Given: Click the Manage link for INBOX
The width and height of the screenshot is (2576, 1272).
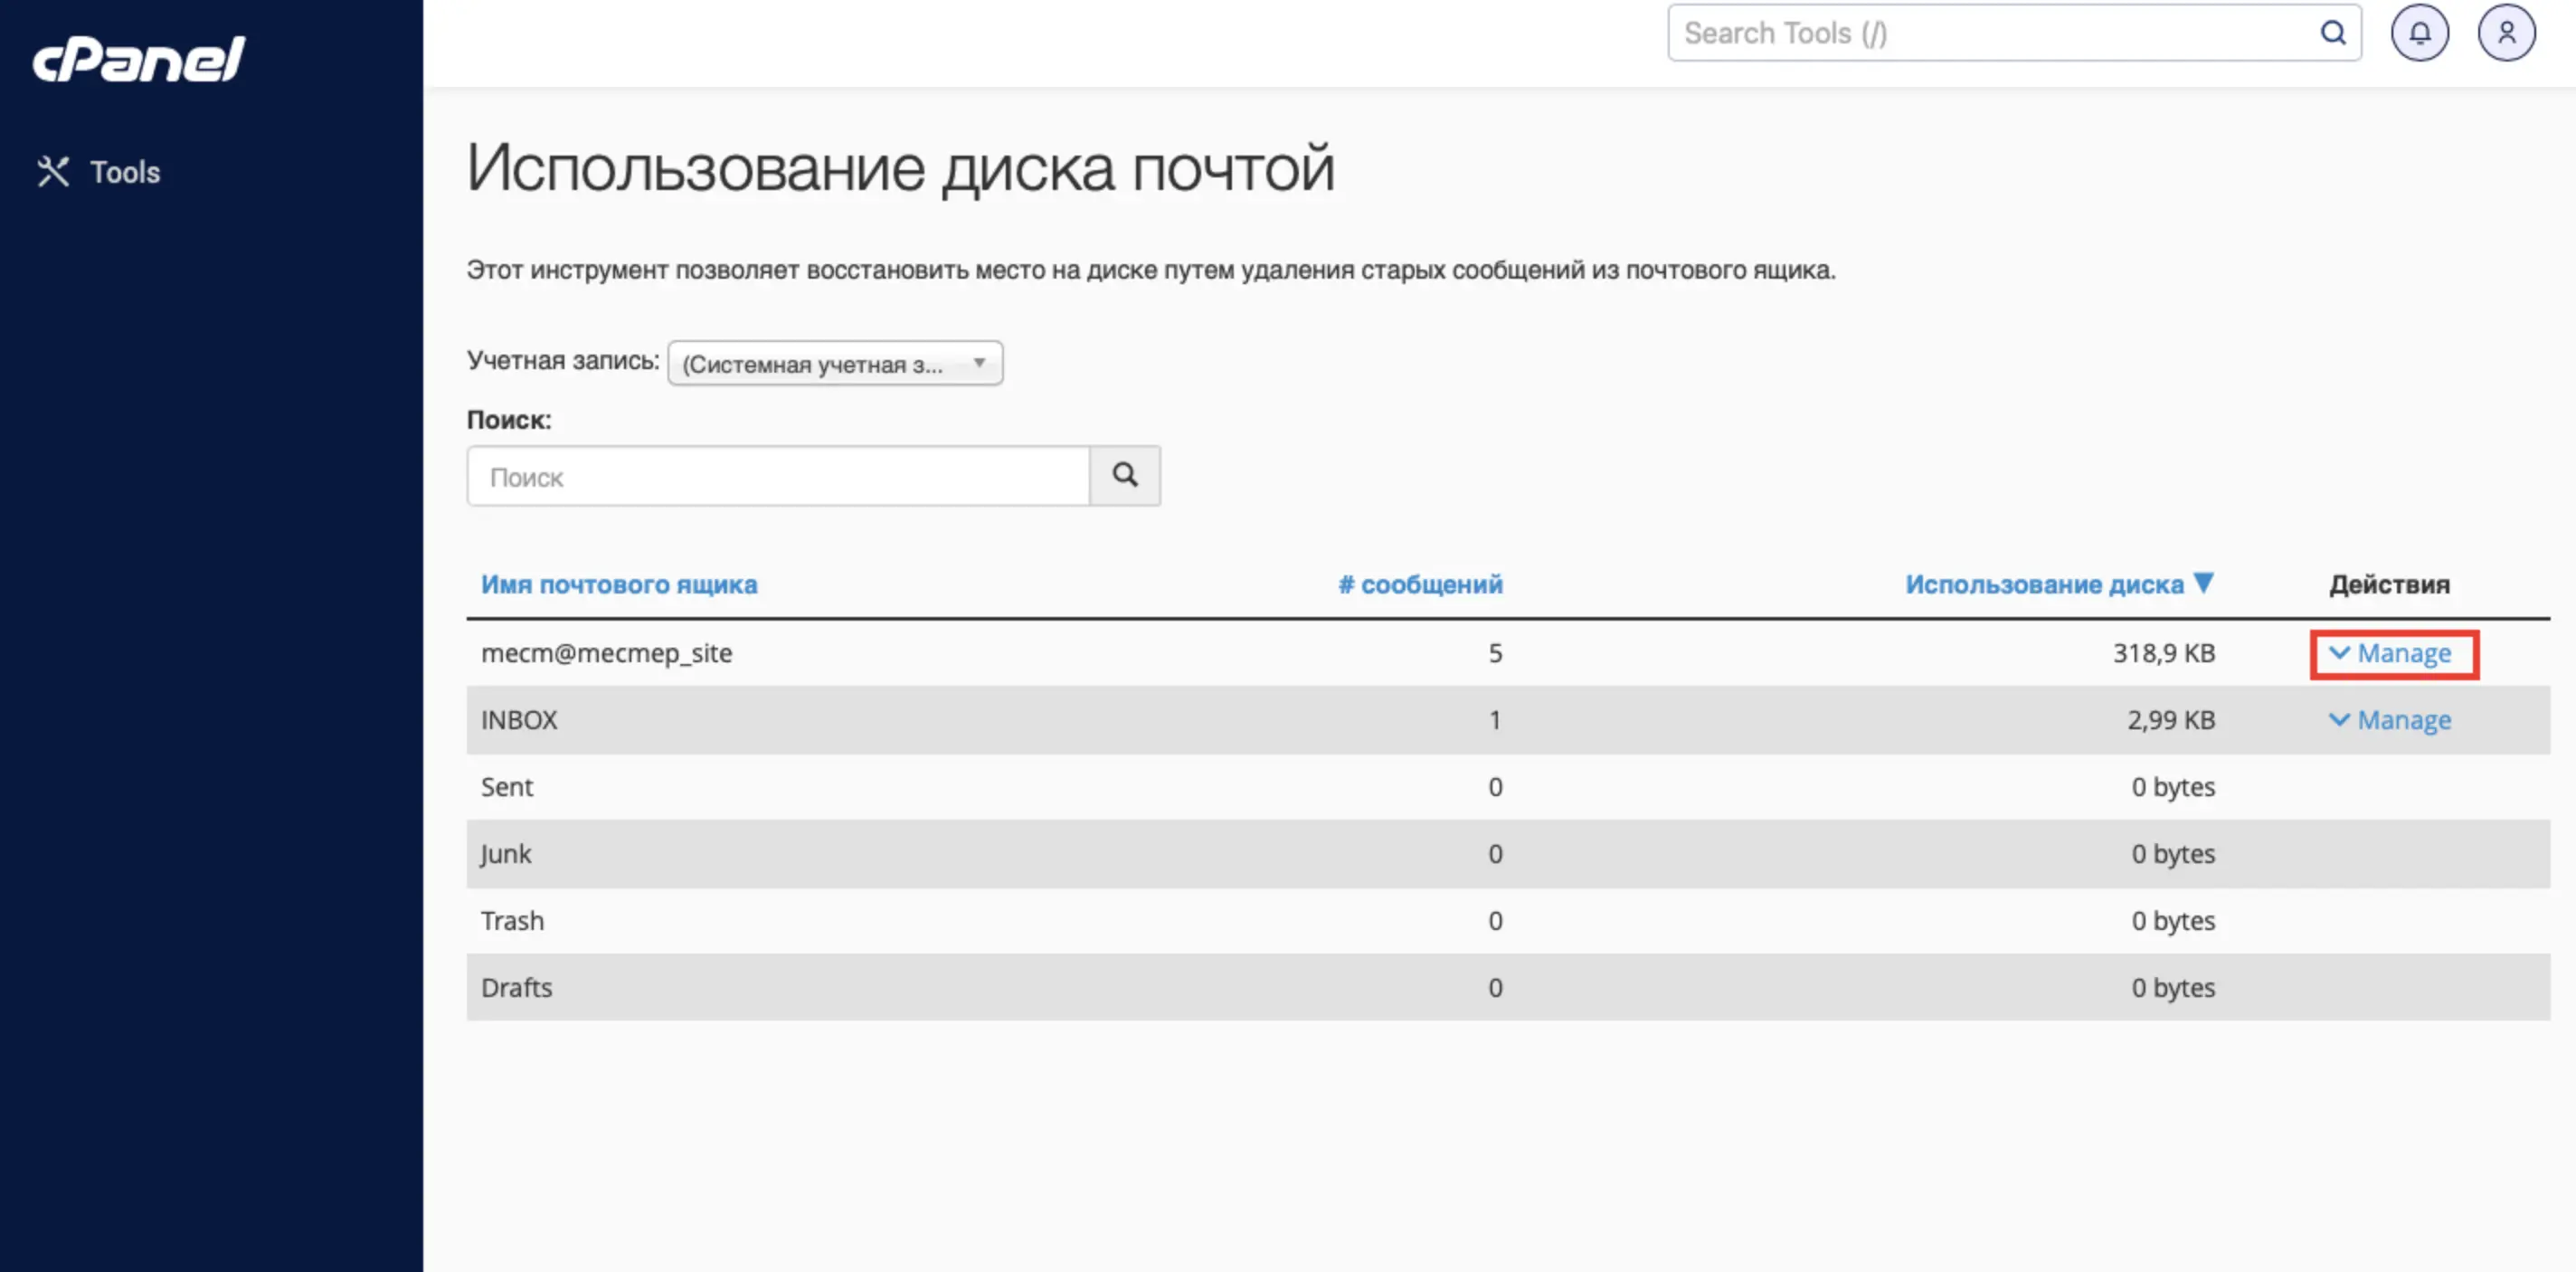Looking at the screenshot, I should pos(2404,720).
